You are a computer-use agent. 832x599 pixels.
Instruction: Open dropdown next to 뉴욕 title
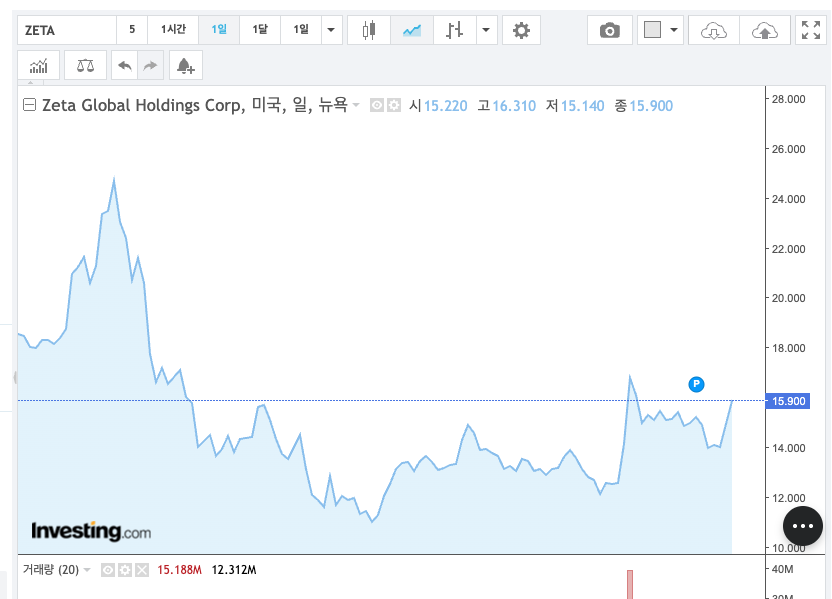(356, 105)
